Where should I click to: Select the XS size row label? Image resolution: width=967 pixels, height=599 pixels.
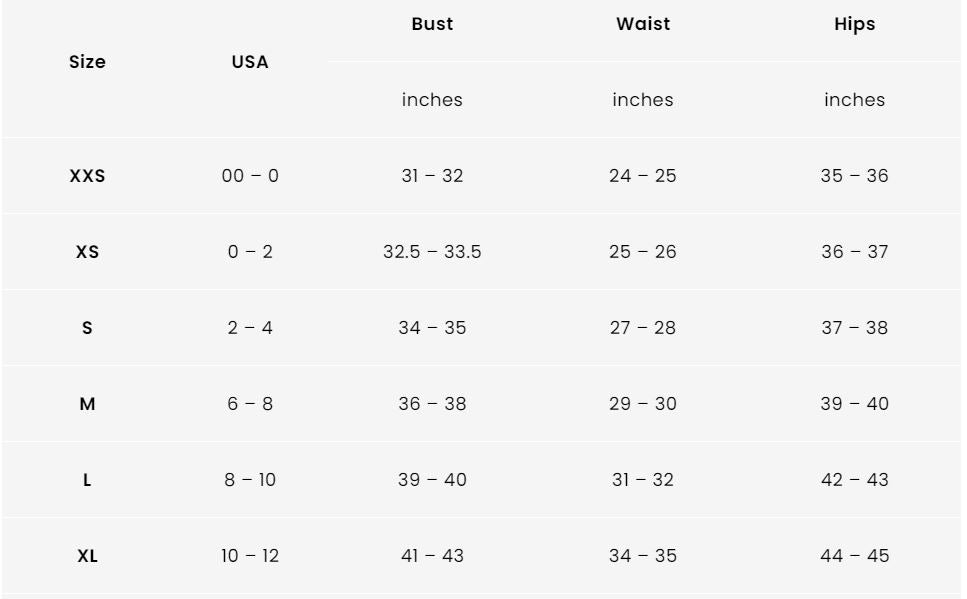(x=87, y=252)
